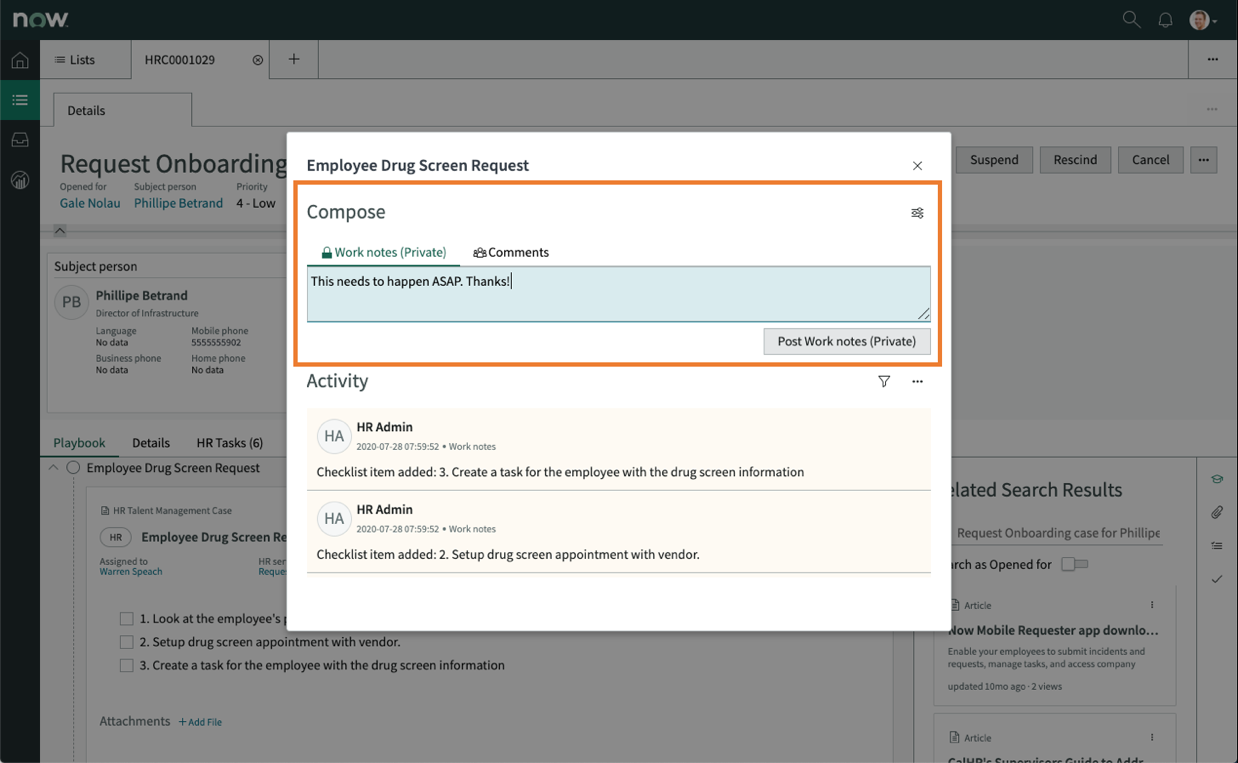Click the Cancel button
1238x763 pixels.
[1150, 159]
